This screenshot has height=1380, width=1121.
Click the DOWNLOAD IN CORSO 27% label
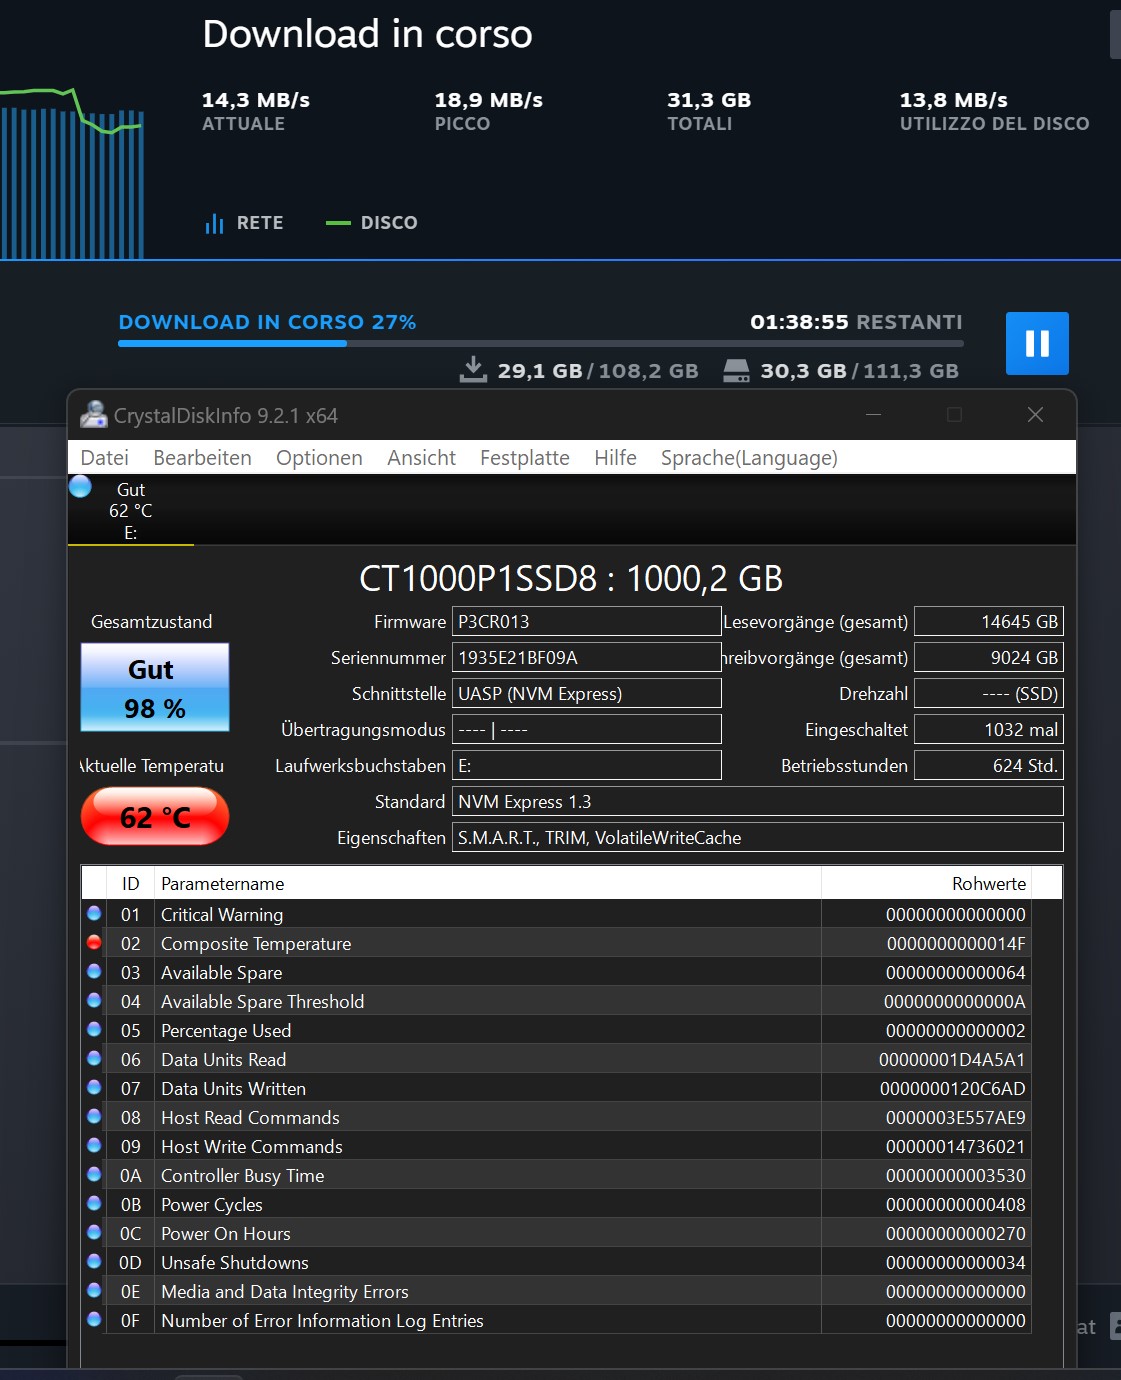tap(267, 322)
